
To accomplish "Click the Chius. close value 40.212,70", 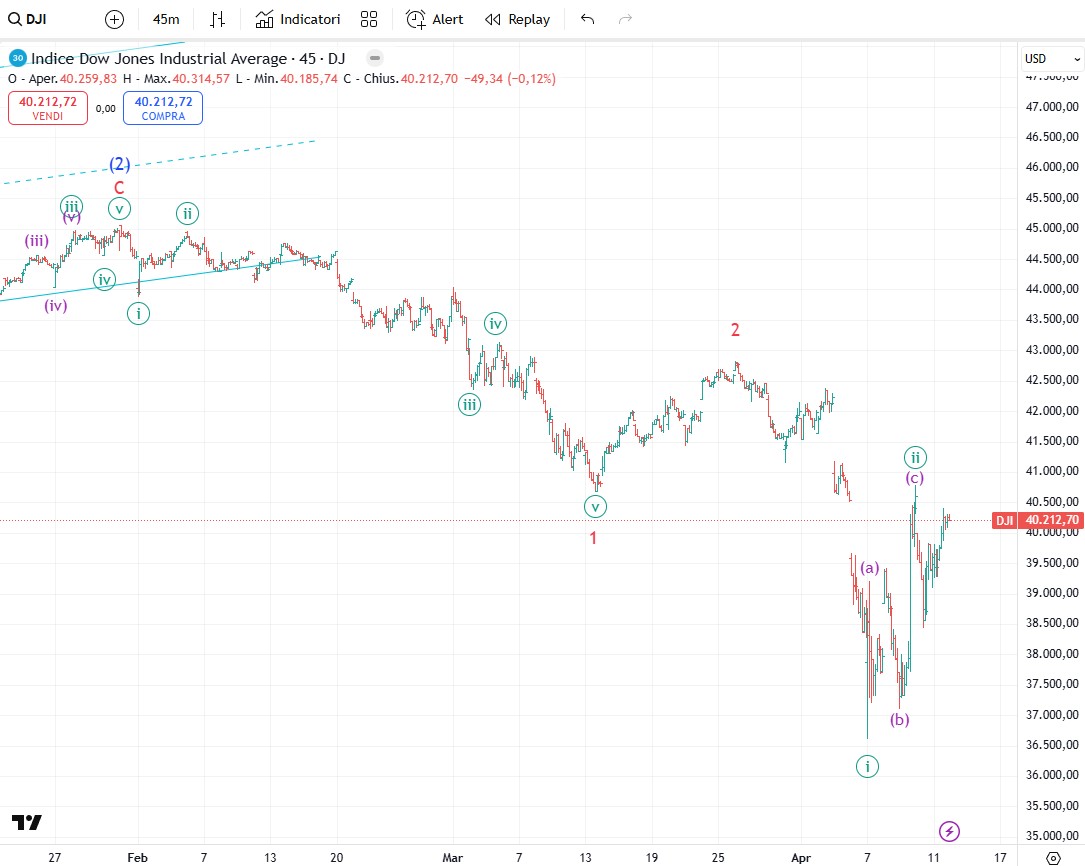I will click(x=429, y=79).
